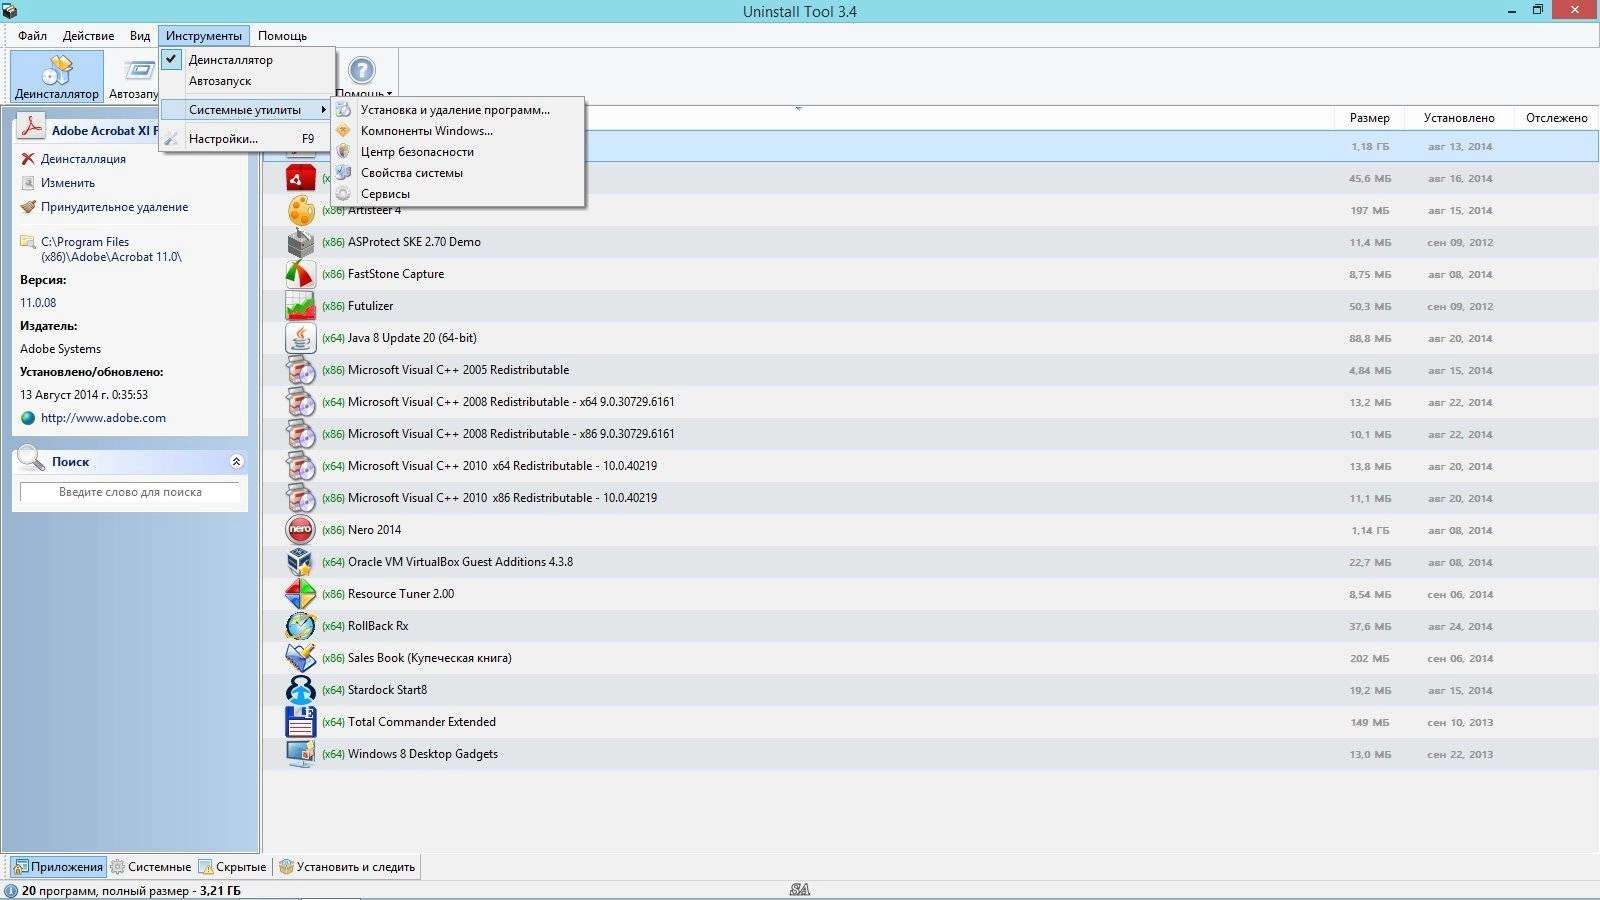Click the Visual C++ 2005 Redistributable icon

click(300, 370)
